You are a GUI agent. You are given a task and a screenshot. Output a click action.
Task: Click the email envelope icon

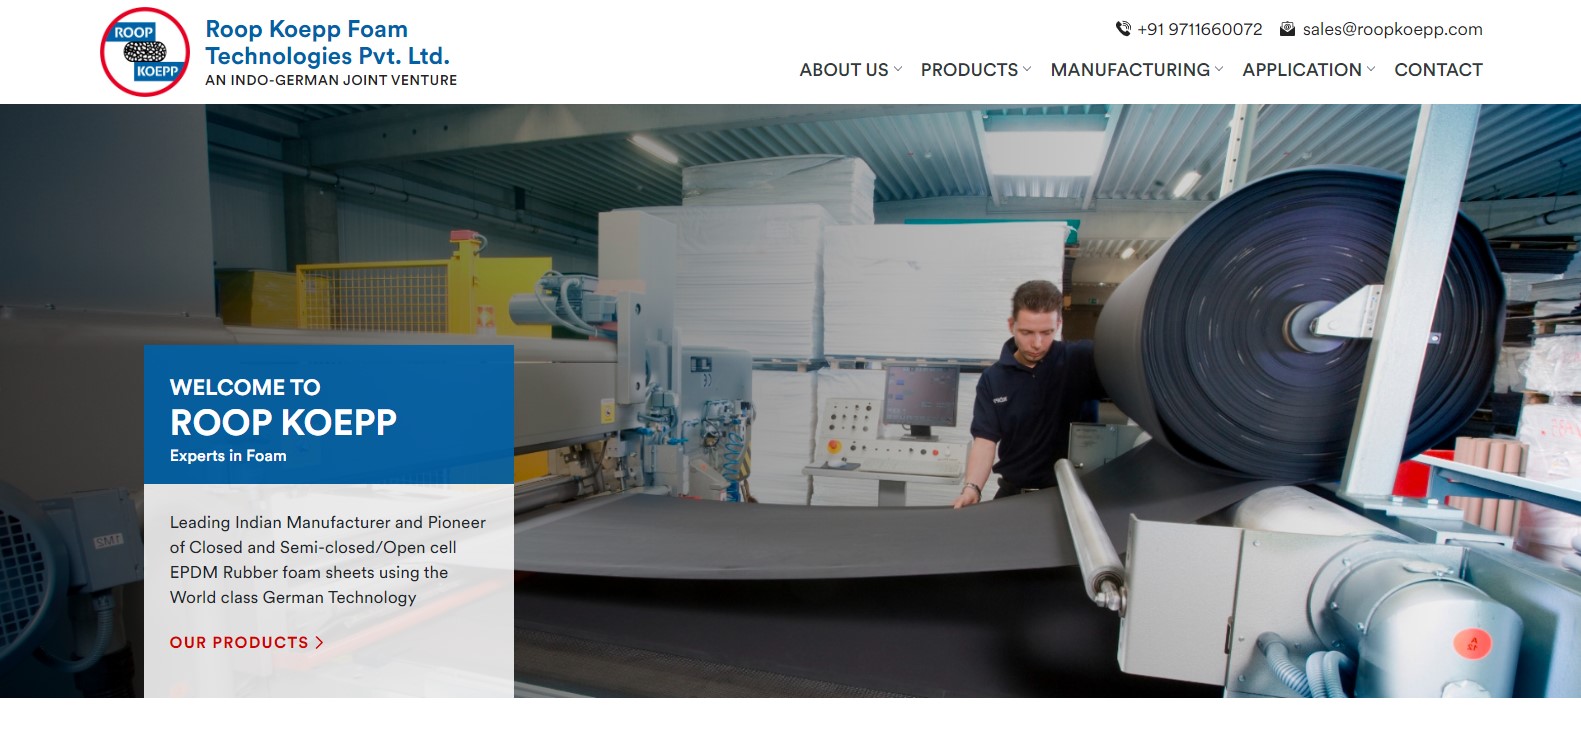pos(1288,29)
